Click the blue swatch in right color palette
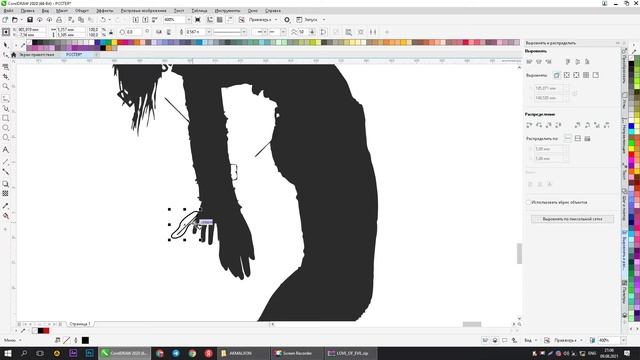 (631, 127)
